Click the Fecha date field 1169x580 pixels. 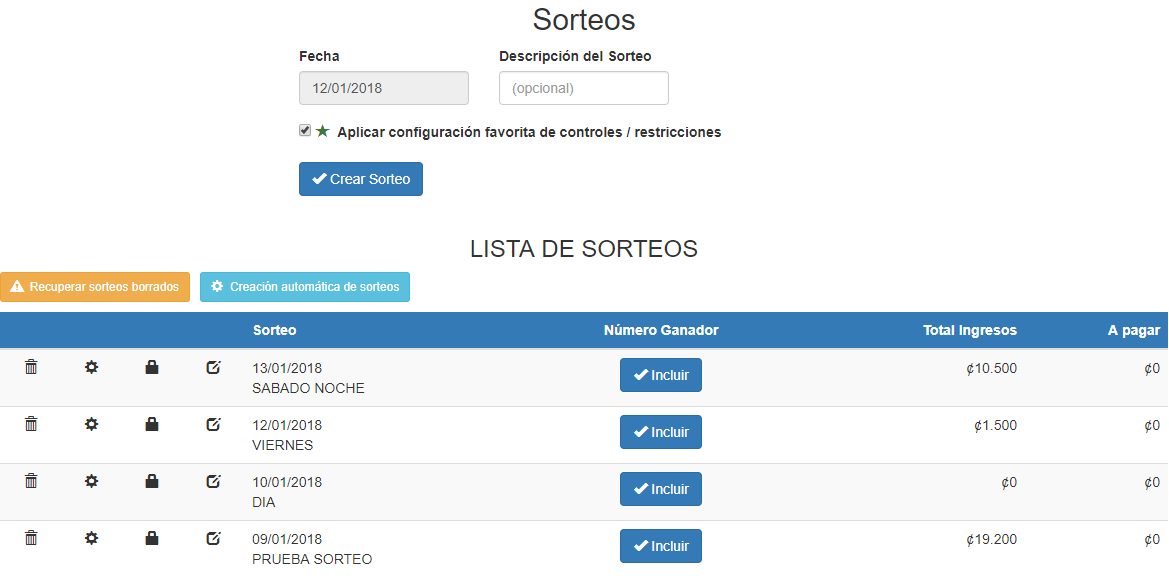tap(384, 88)
